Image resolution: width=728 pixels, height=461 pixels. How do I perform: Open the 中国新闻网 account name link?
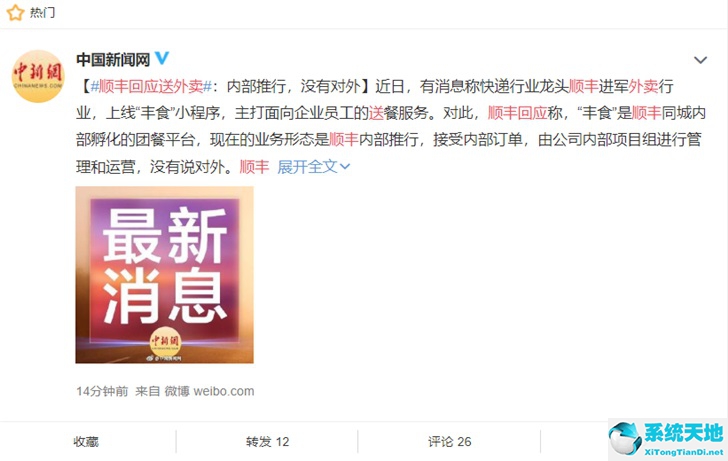pyautogui.click(x=113, y=59)
